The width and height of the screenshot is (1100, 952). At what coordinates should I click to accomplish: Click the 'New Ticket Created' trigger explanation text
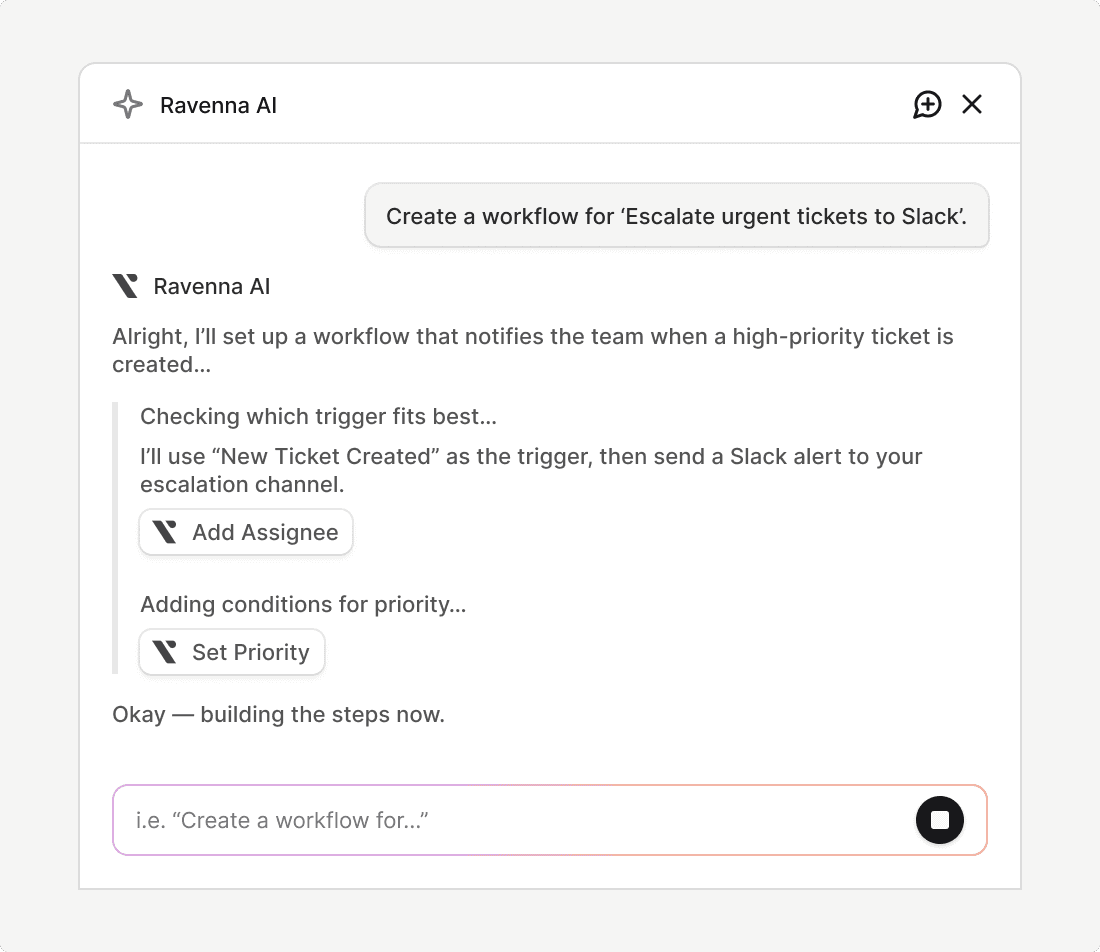click(x=530, y=470)
